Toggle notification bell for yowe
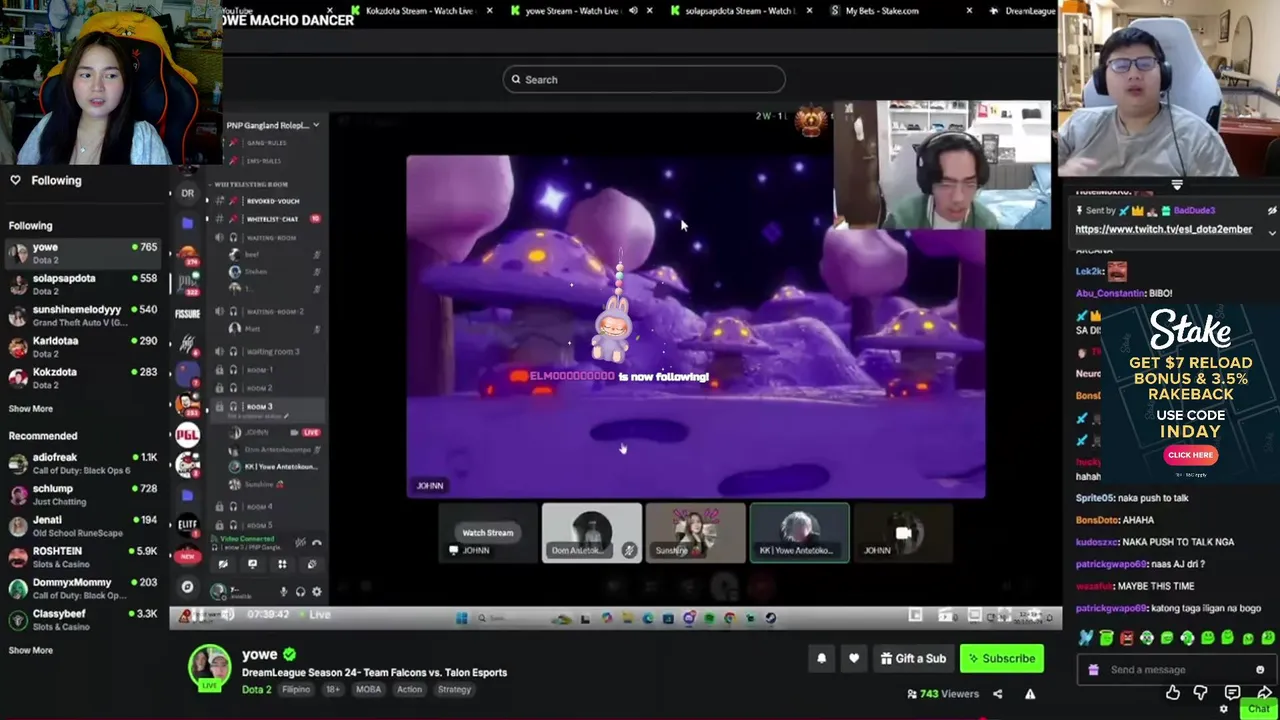Image resolution: width=1280 pixels, height=720 pixels. [x=822, y=658]
